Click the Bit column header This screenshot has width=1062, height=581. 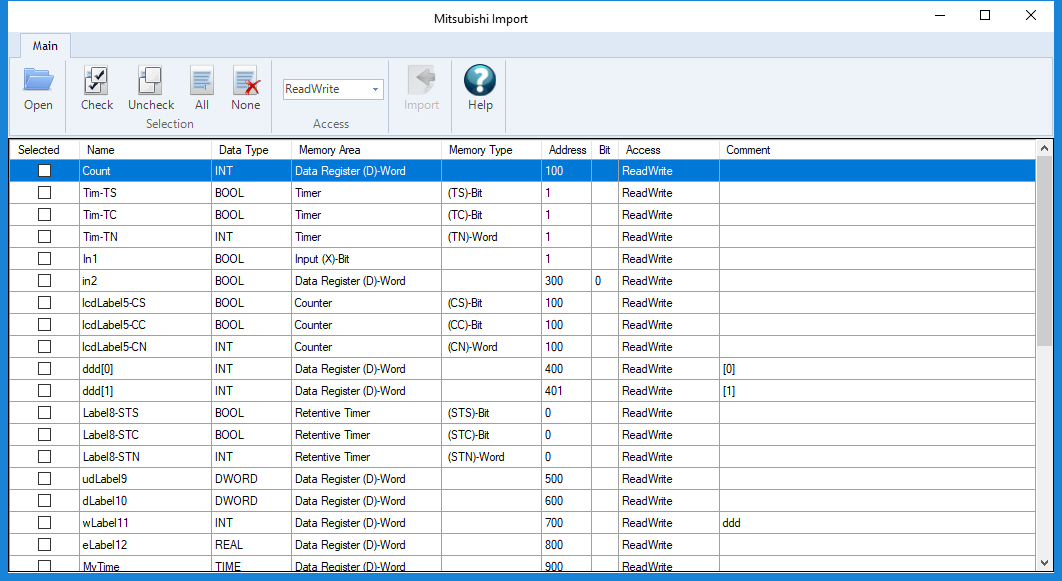[x=605, y=150]
